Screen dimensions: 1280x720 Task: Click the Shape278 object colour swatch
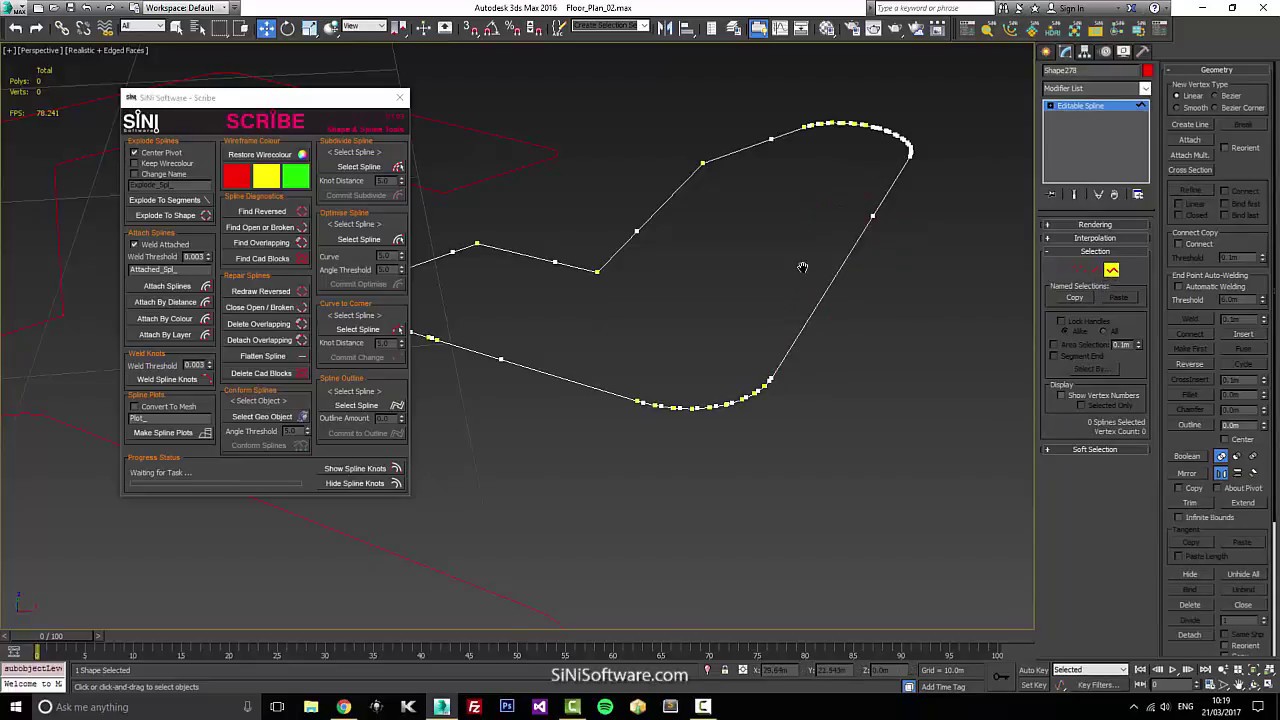(x=1147, y=71)
